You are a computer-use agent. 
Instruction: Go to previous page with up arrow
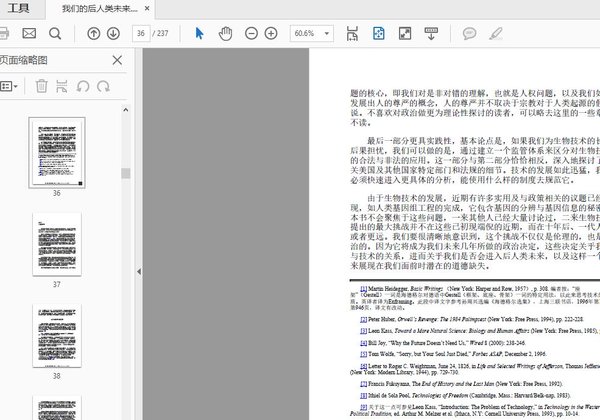click(x=94, y=34)
